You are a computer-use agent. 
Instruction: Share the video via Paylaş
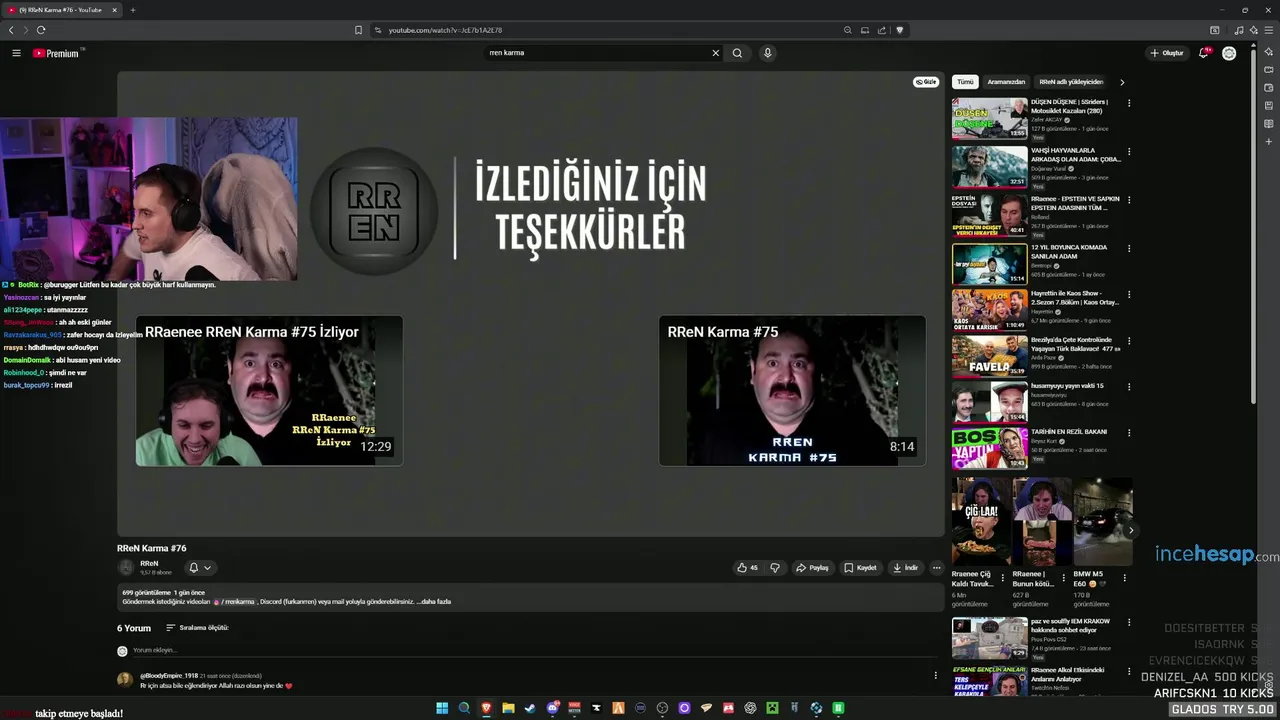[812, 567]
